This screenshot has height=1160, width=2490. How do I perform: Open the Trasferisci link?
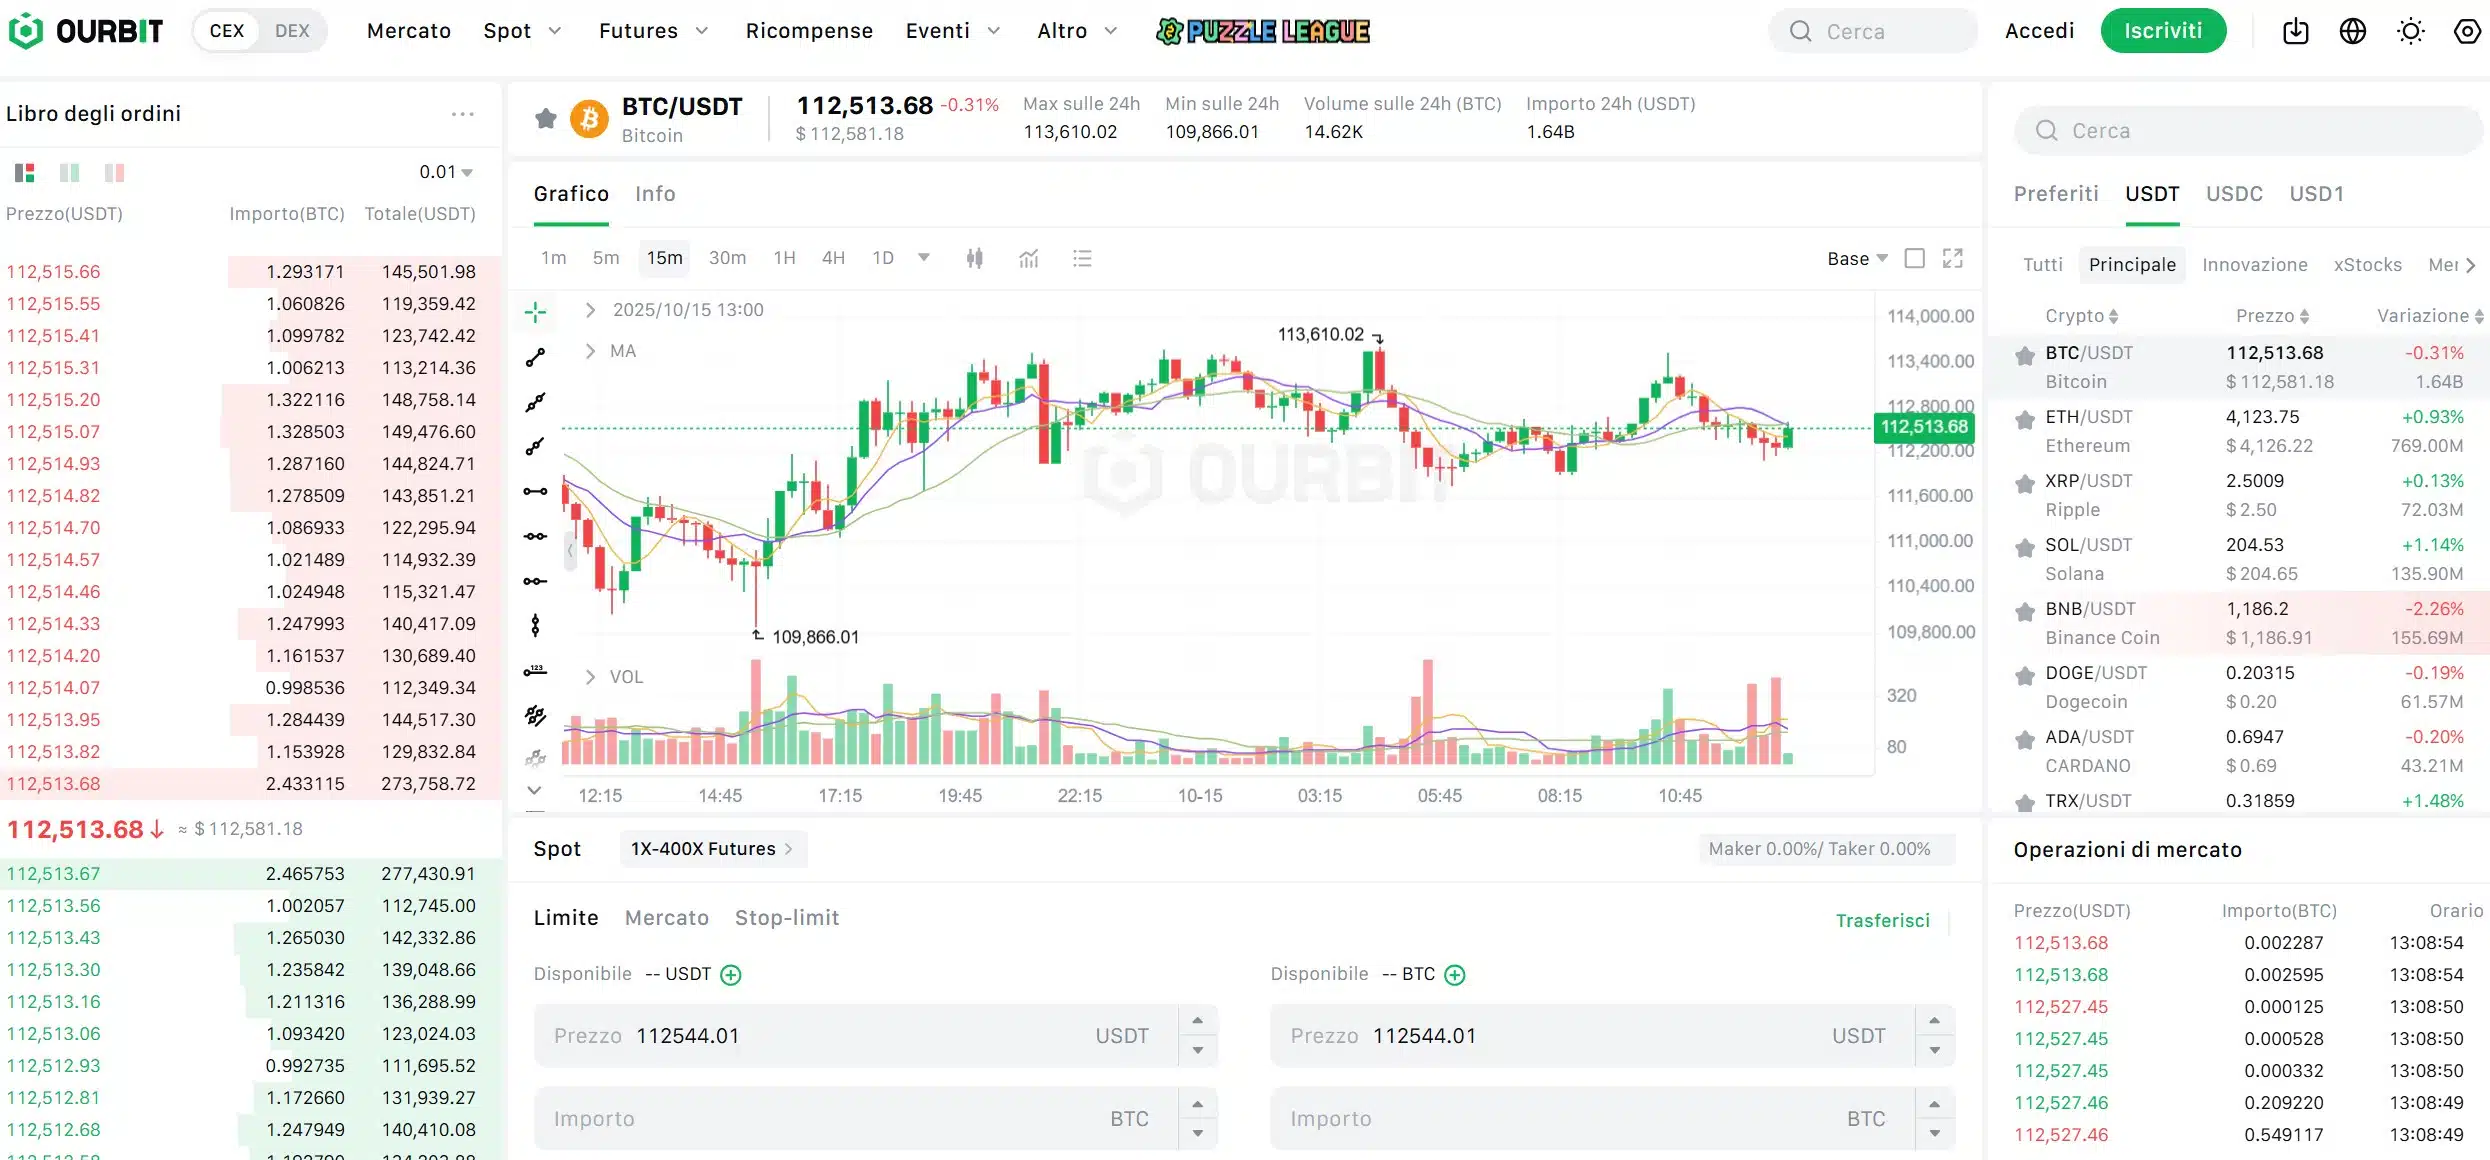coord(1883,919)
